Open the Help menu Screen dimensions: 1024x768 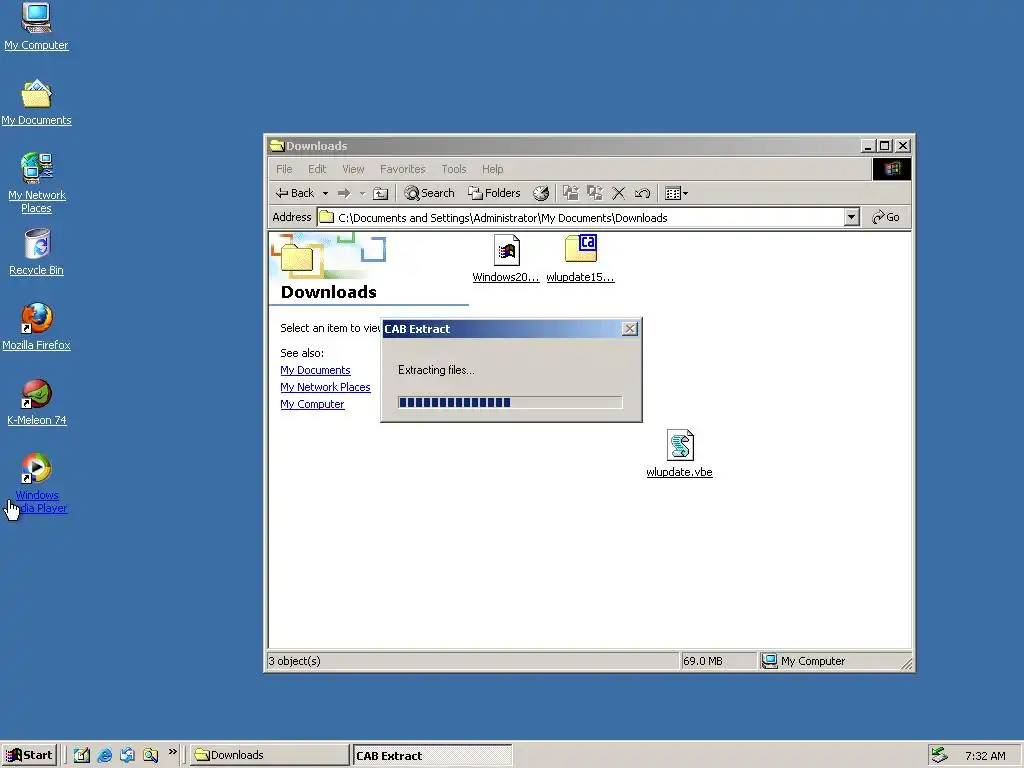[492, 169]
